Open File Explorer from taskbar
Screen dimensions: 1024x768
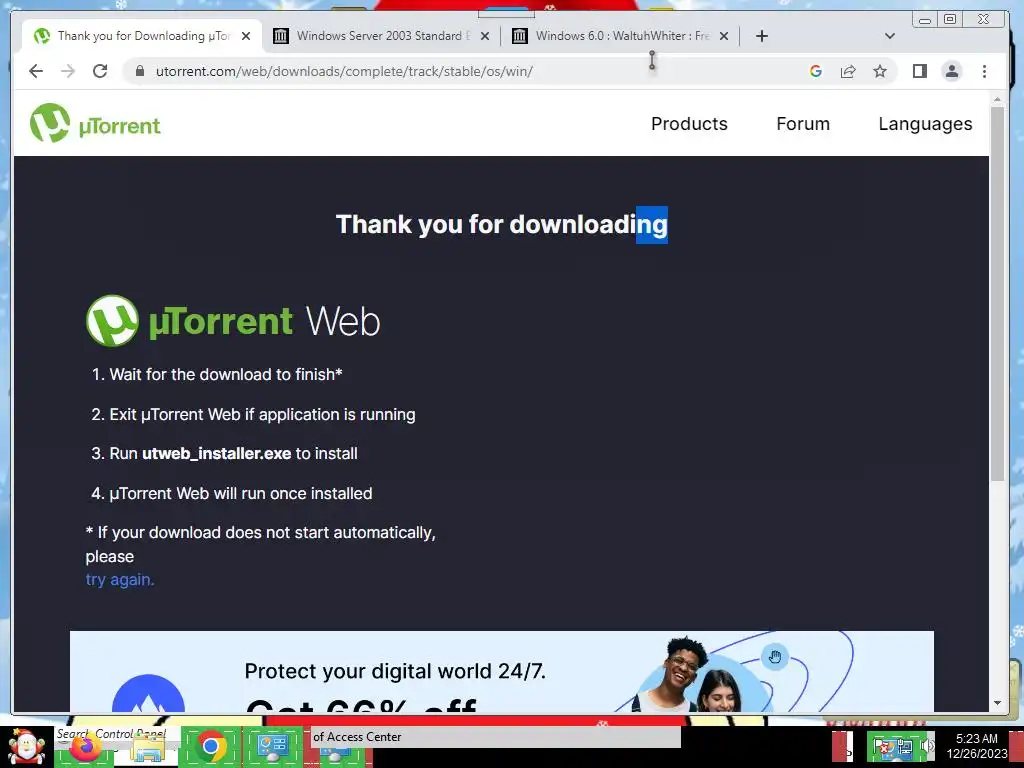tap(148, 748)
